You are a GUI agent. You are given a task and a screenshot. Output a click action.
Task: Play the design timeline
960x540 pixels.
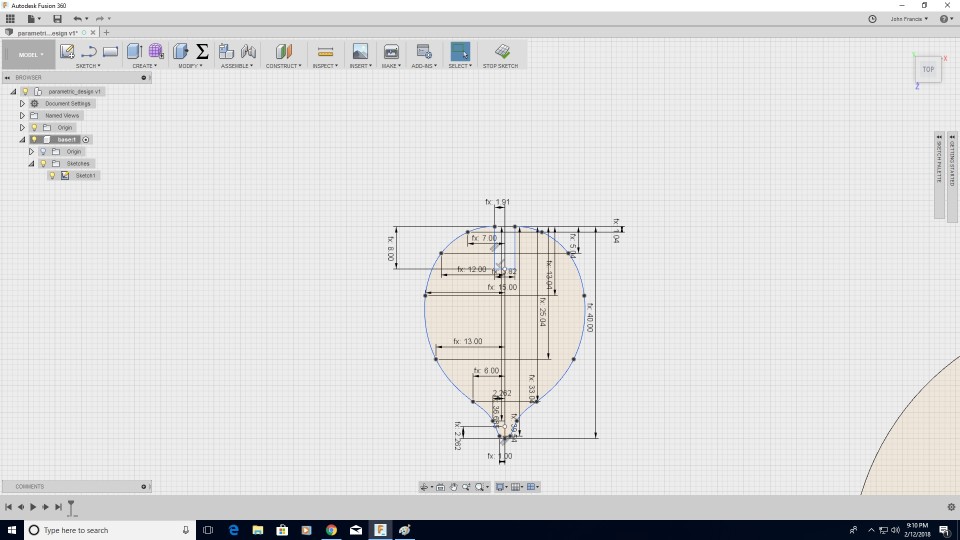(x=33, y=507)
